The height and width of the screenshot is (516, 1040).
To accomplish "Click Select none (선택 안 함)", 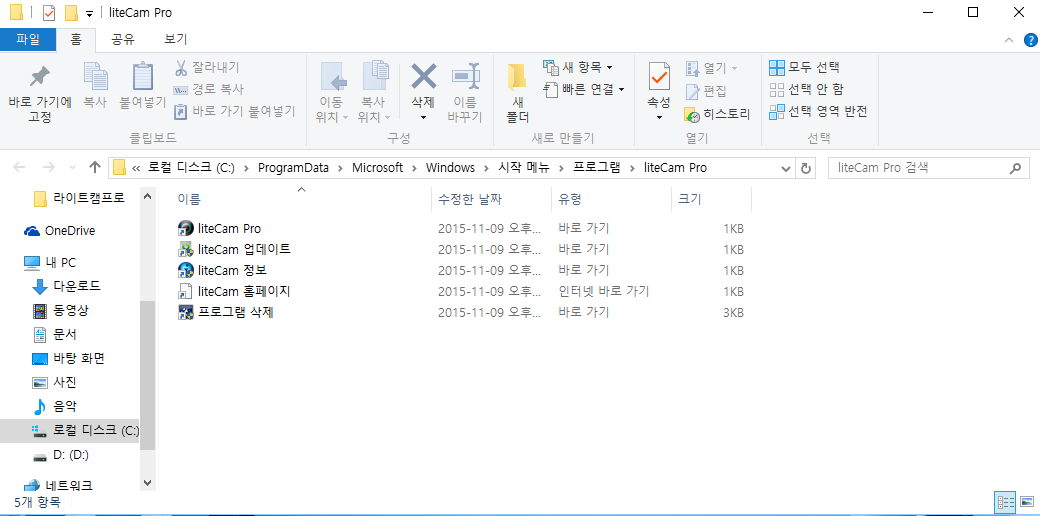I will pos(807,89).
